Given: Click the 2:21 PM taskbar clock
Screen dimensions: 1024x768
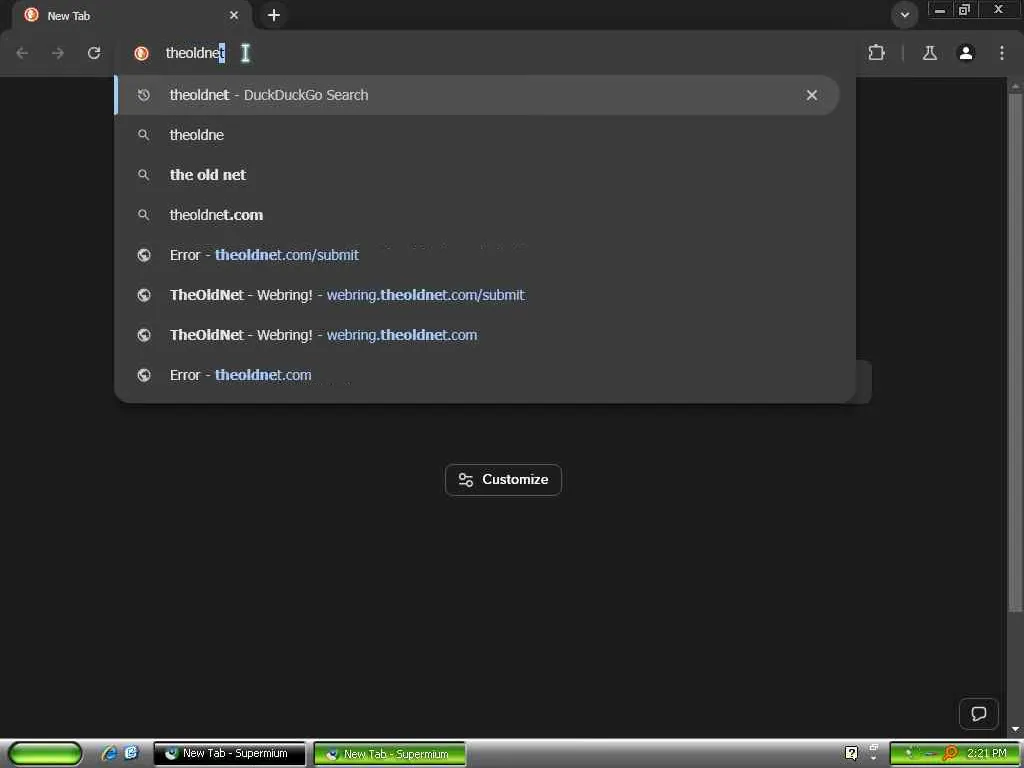Looking at the screenshot, I should pyautogui.click(x=987, y=754).
